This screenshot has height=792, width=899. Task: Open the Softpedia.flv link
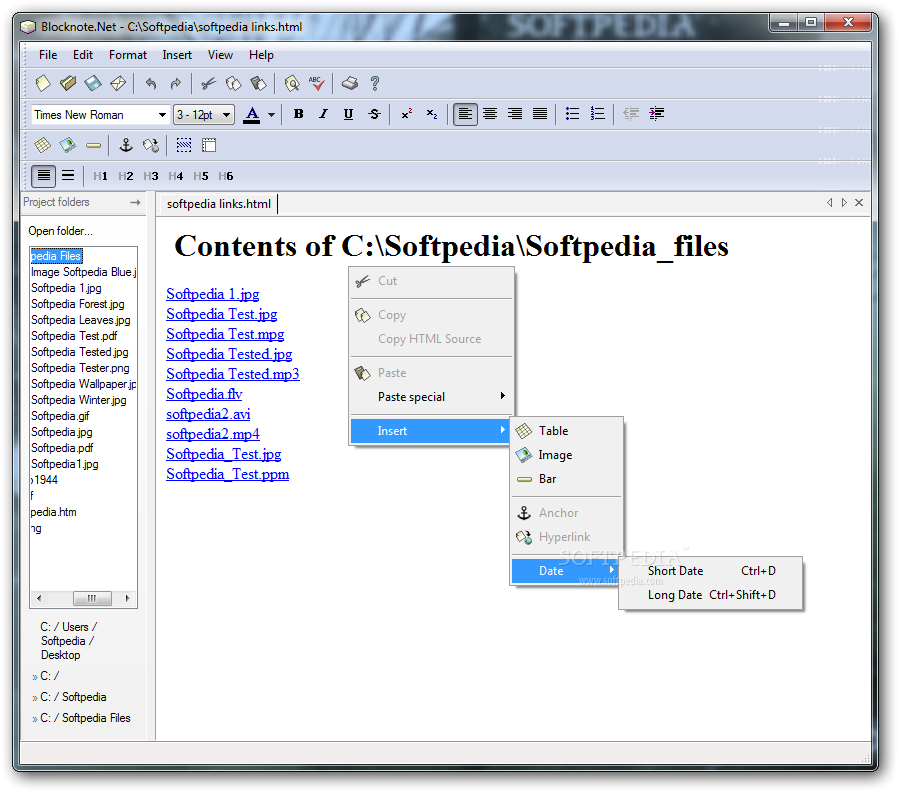[x=204, y=394]
